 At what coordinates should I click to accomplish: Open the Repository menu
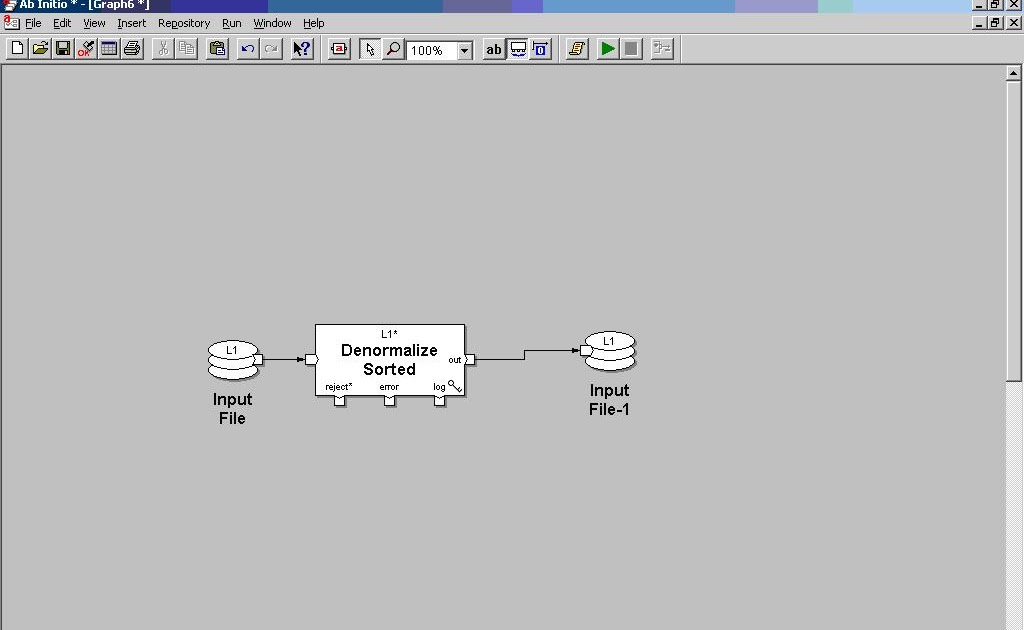pyautogui.click(x=184, y=23)
